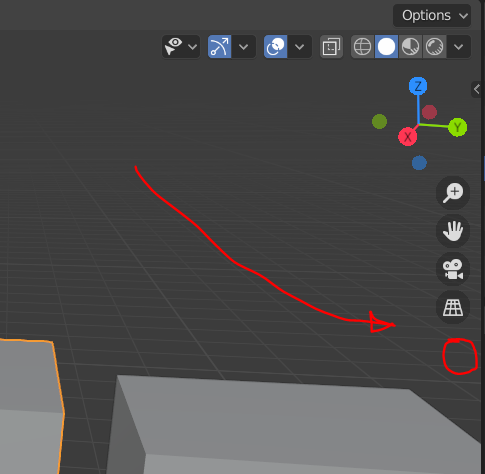Switch perspective/orthographic with grid button
485x474 pixels.
coord(453,307)
